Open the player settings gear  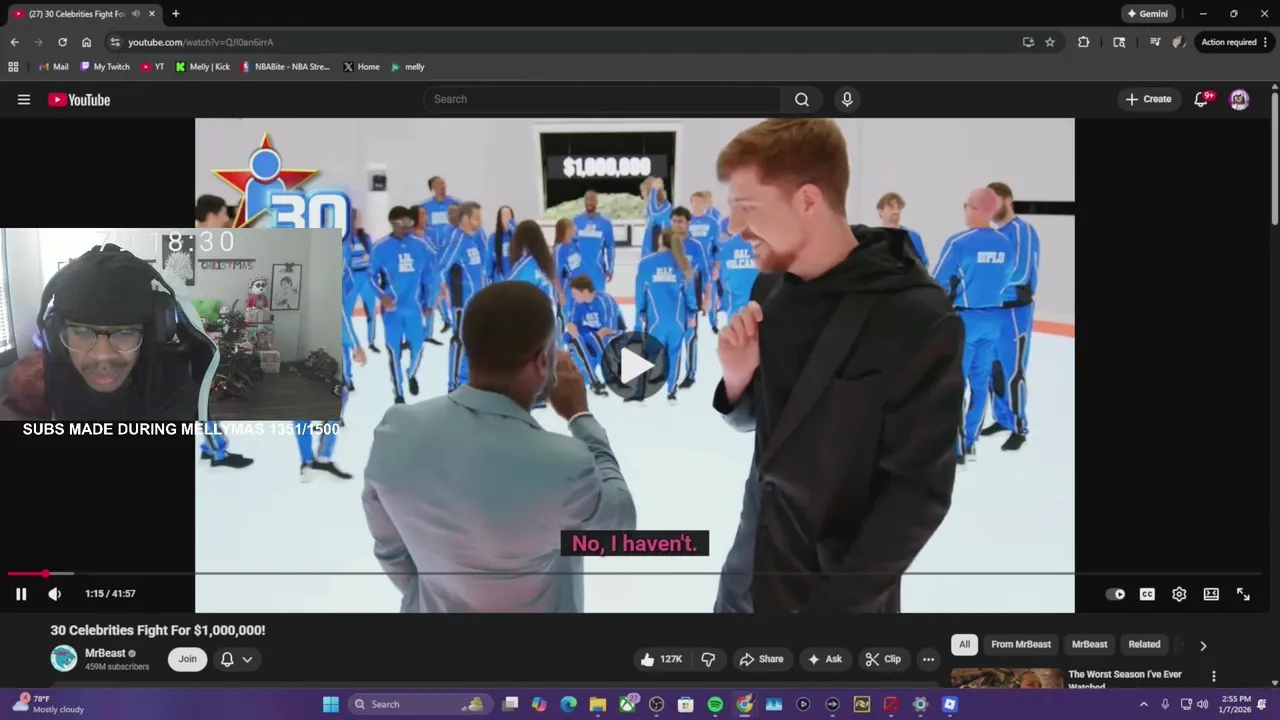tap(1179, 594)
